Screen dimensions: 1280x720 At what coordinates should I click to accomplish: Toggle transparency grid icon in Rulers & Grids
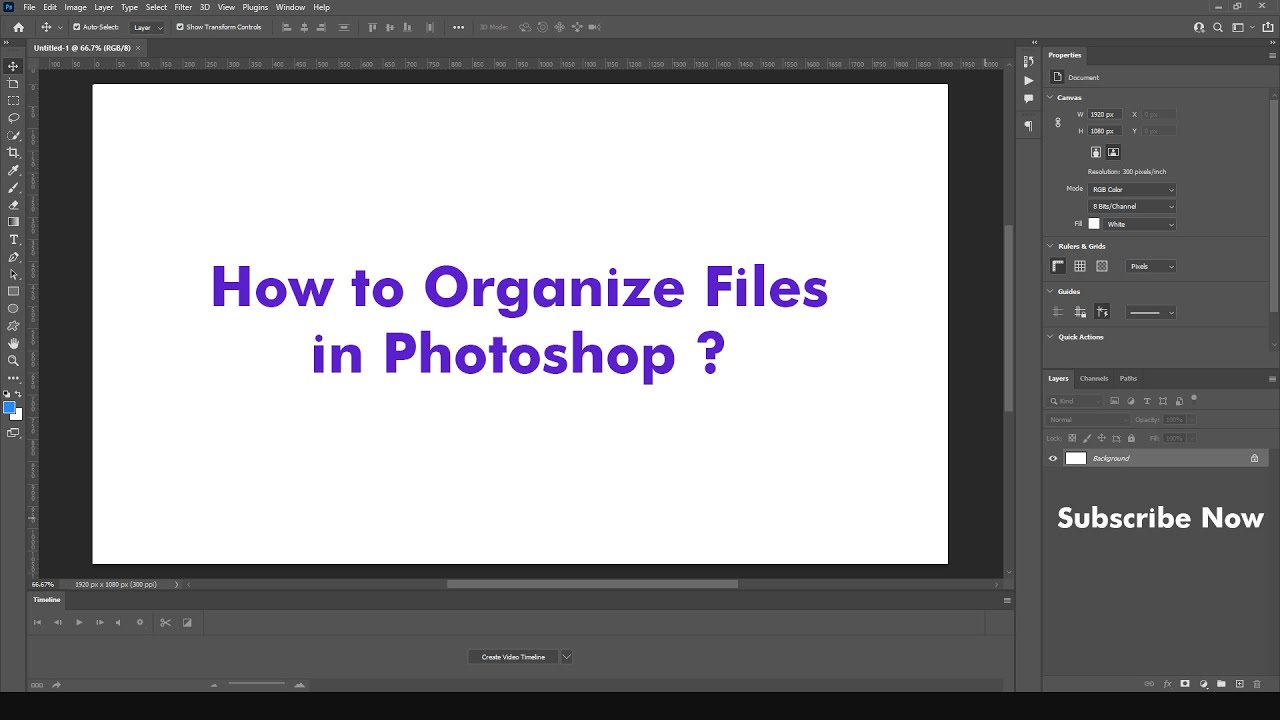1102,266
